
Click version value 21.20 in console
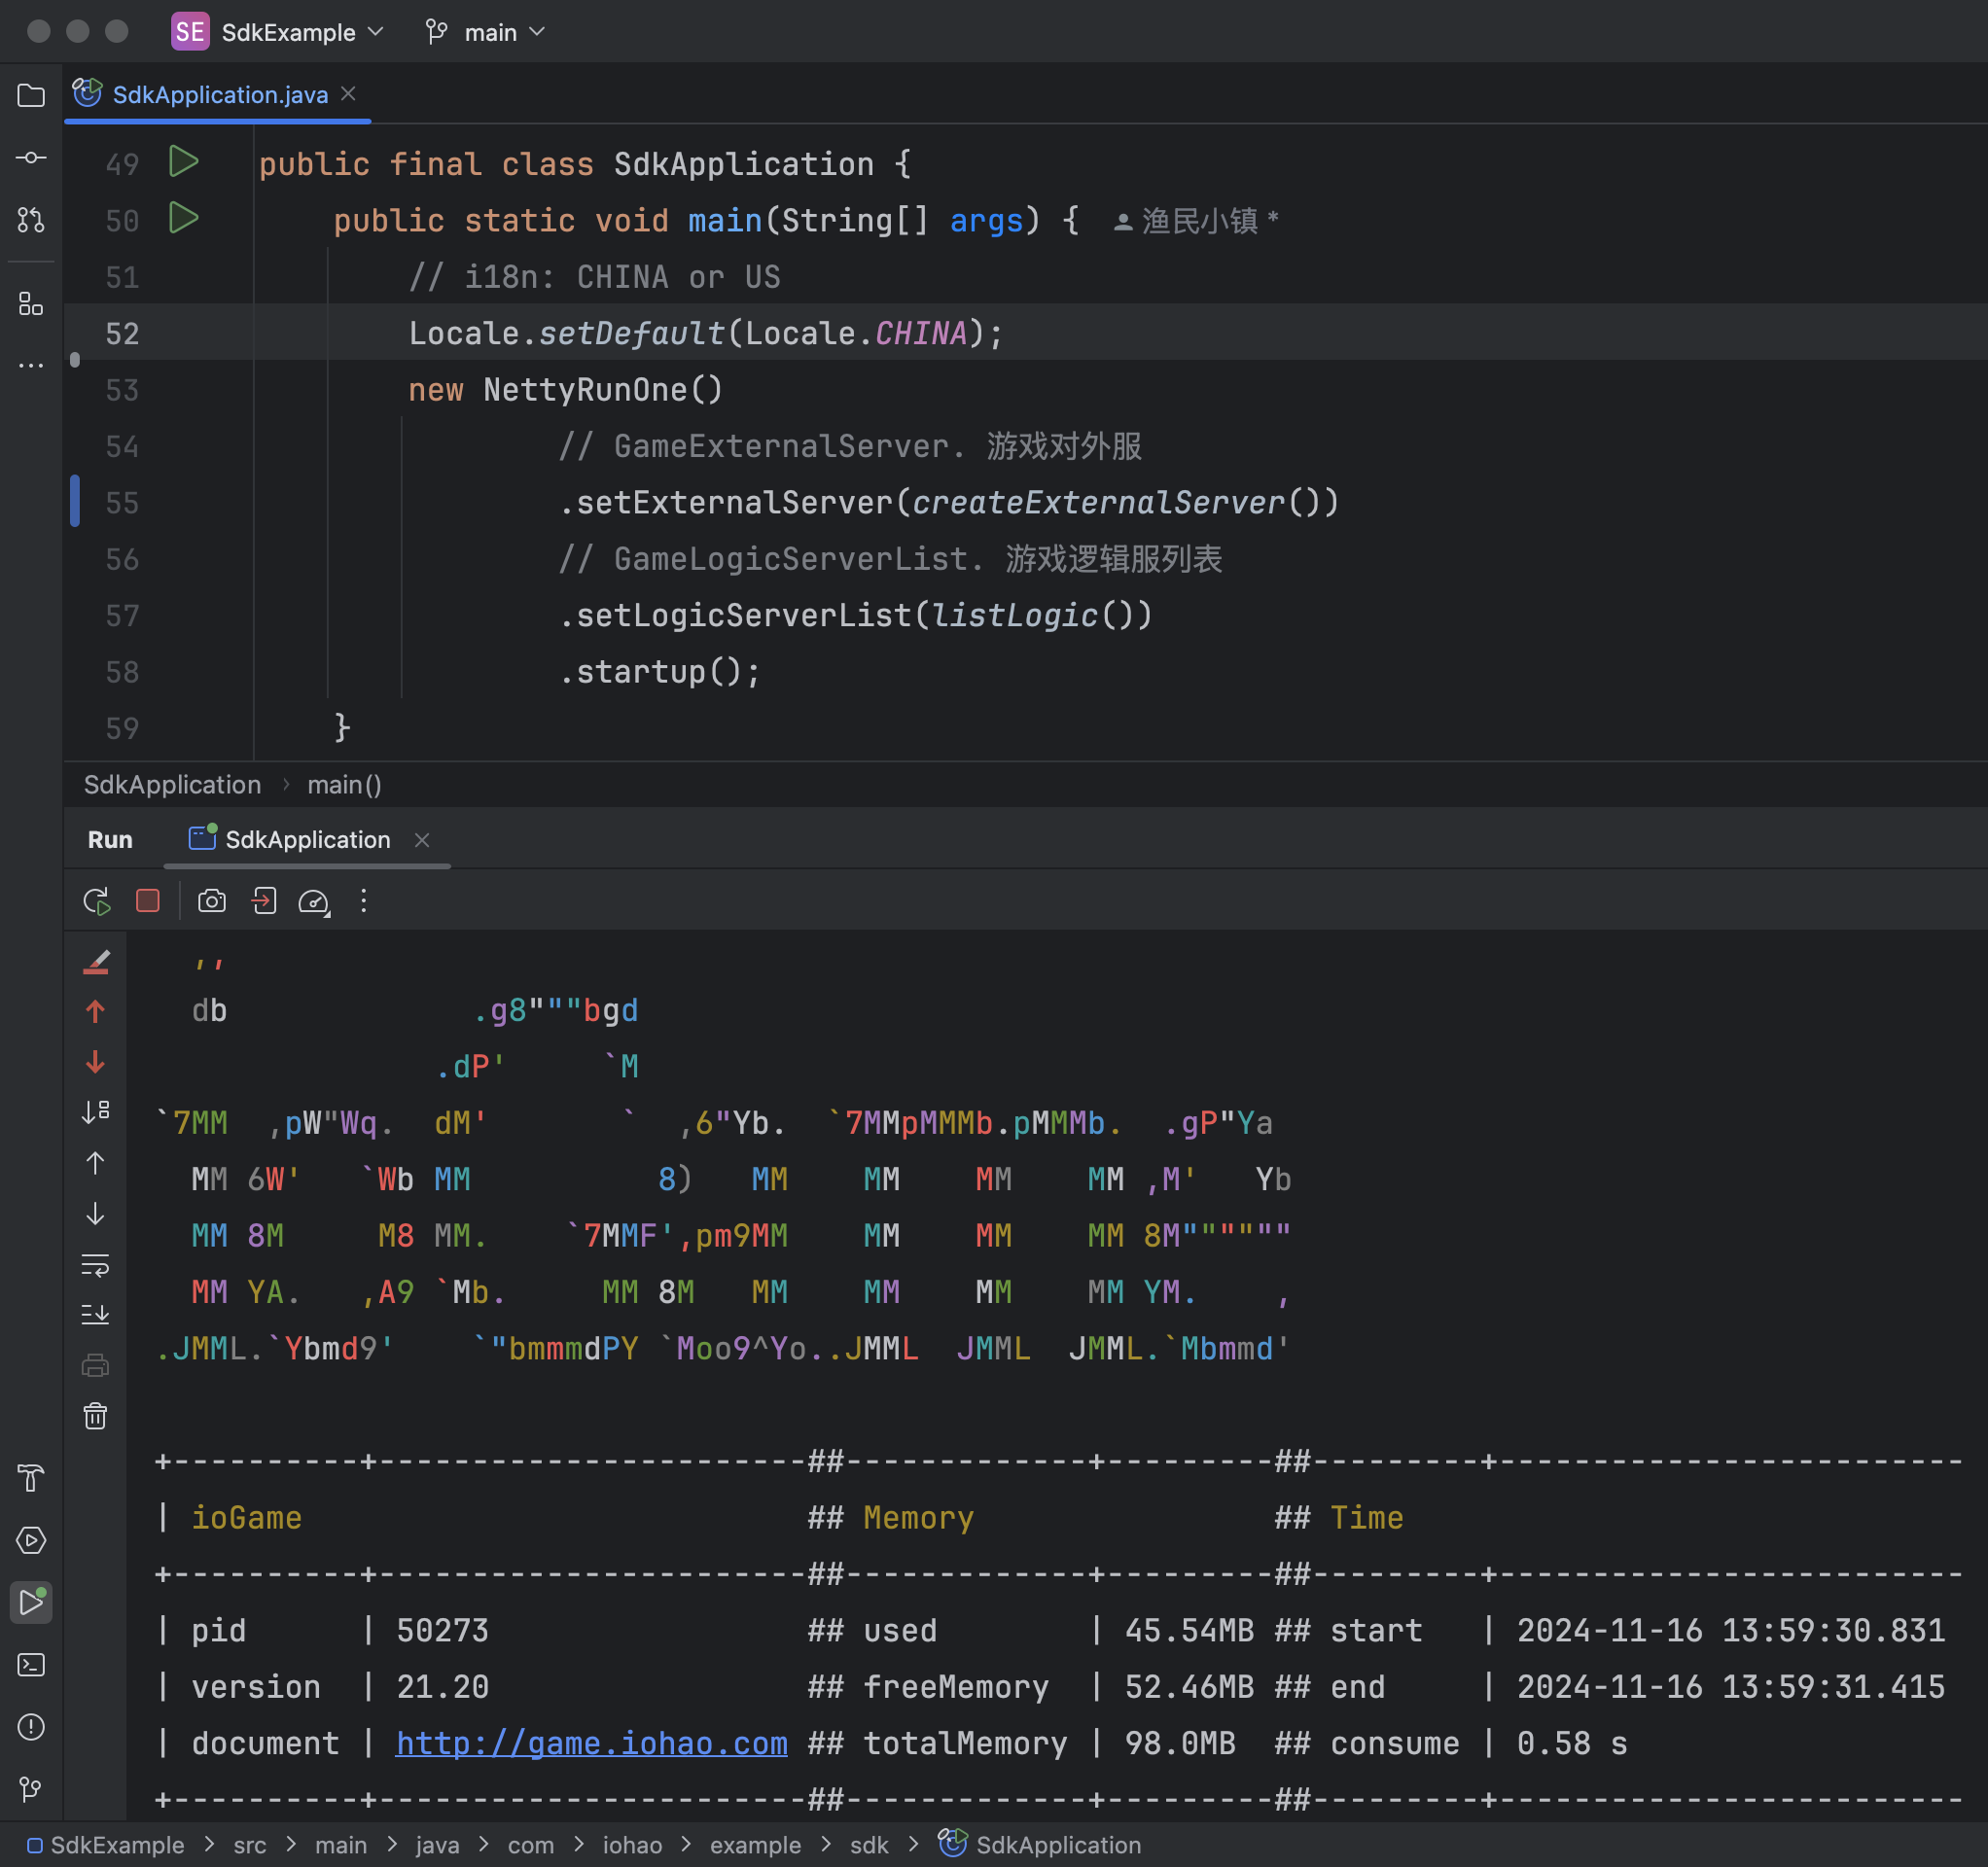pyautogui.click(x=442, y=1687)
